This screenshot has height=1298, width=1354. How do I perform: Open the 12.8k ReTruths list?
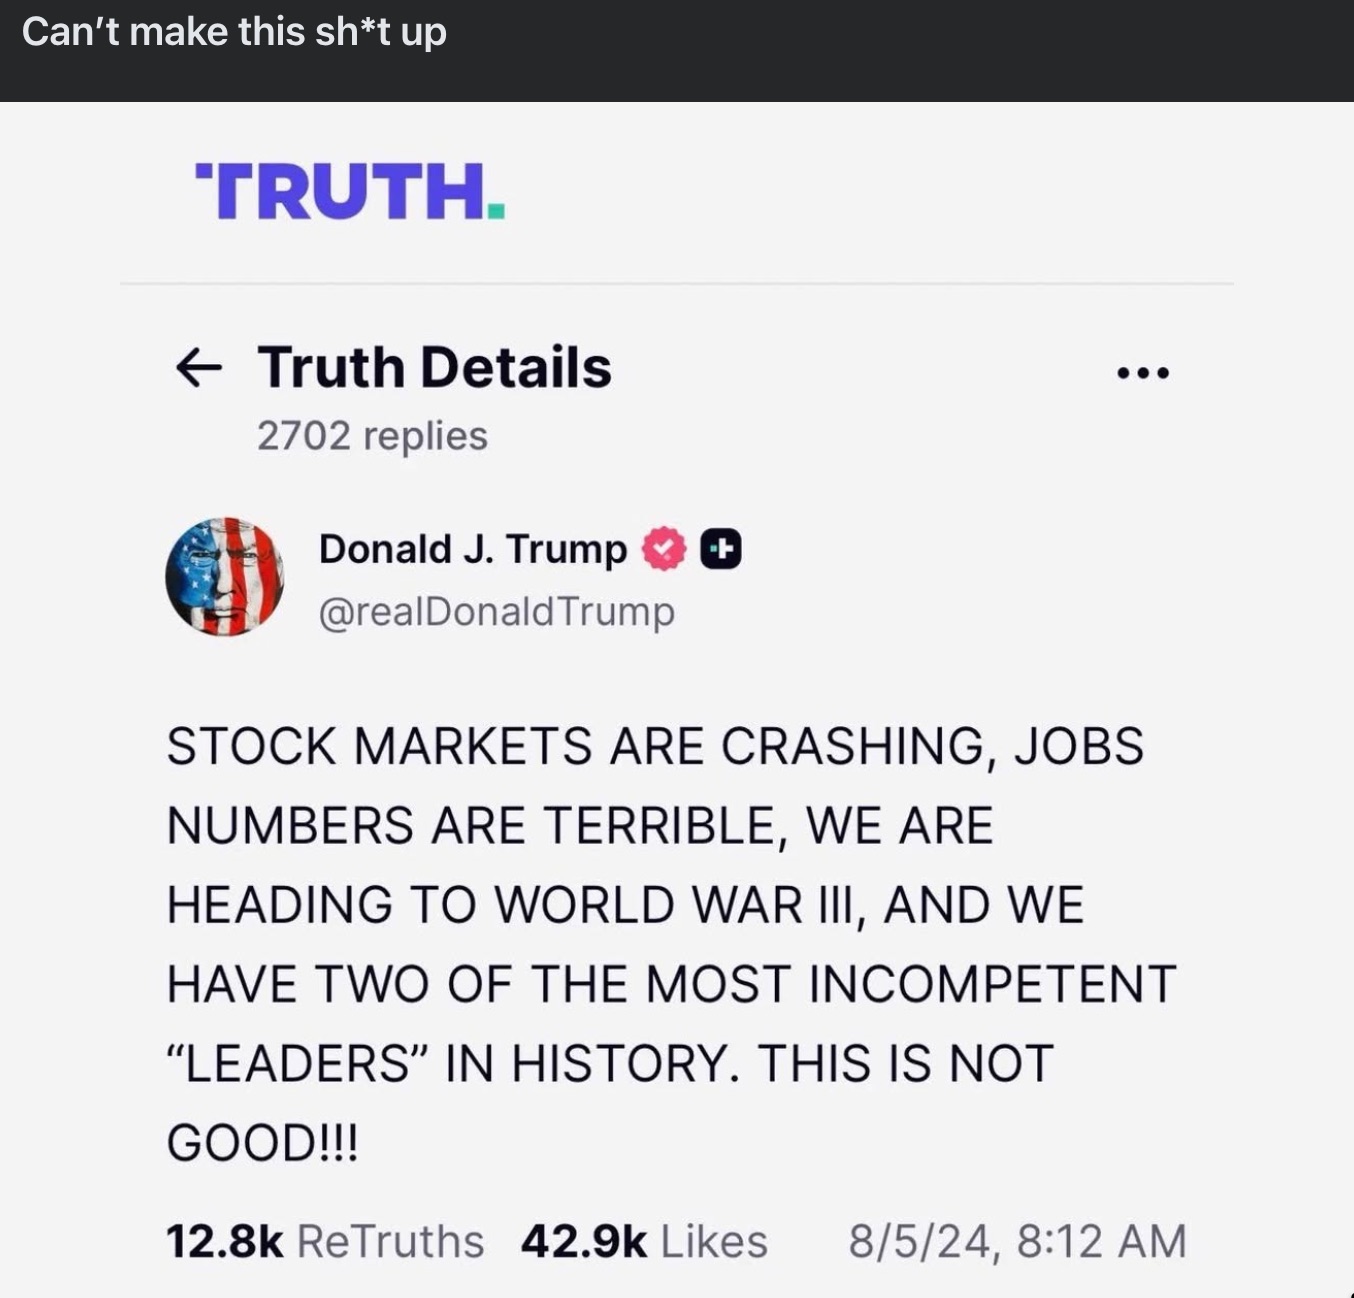[325, 1241]
